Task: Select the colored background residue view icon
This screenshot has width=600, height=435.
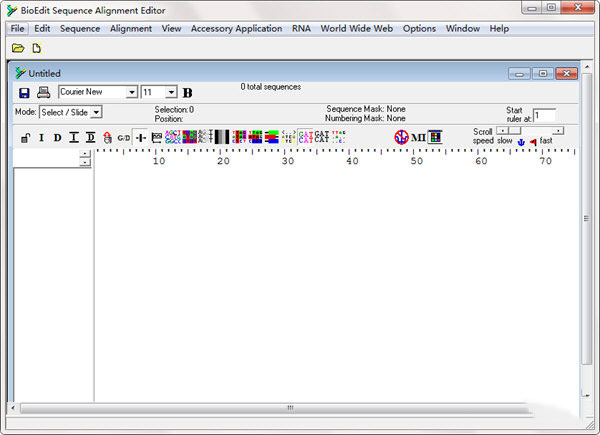Action: click(189, 137)
